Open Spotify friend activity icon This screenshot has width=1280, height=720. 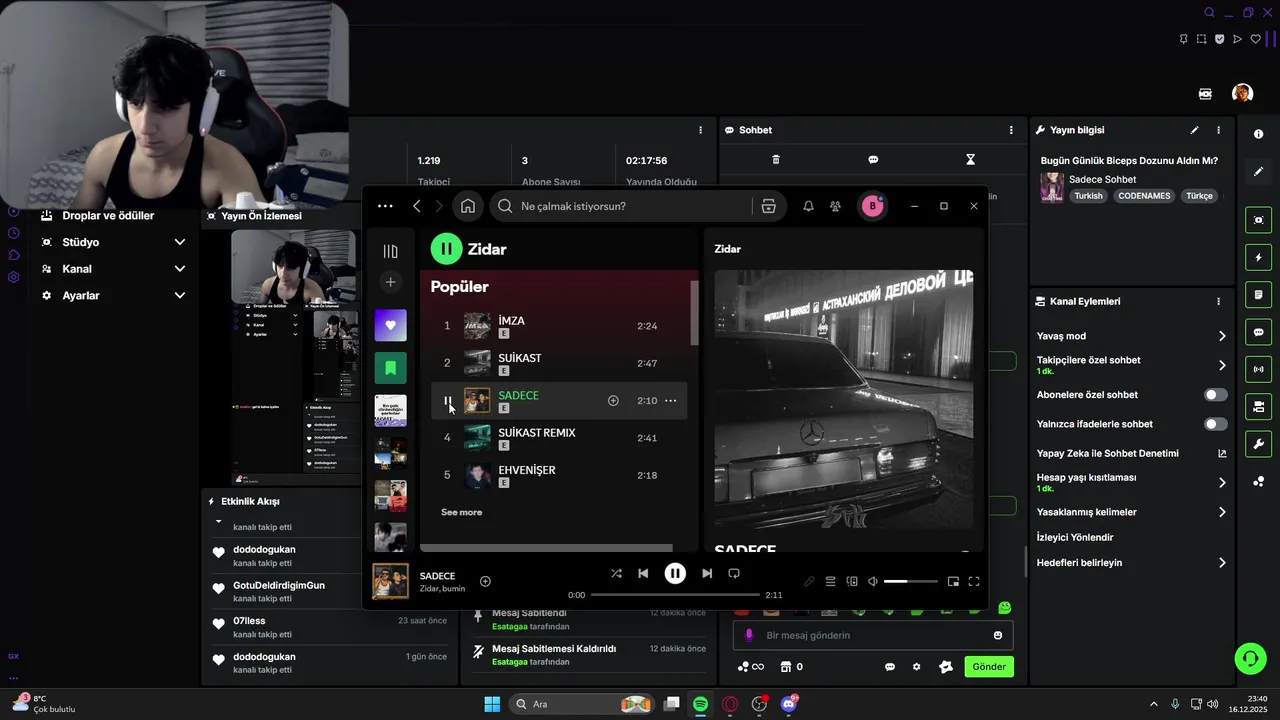[x=835, y=206]
